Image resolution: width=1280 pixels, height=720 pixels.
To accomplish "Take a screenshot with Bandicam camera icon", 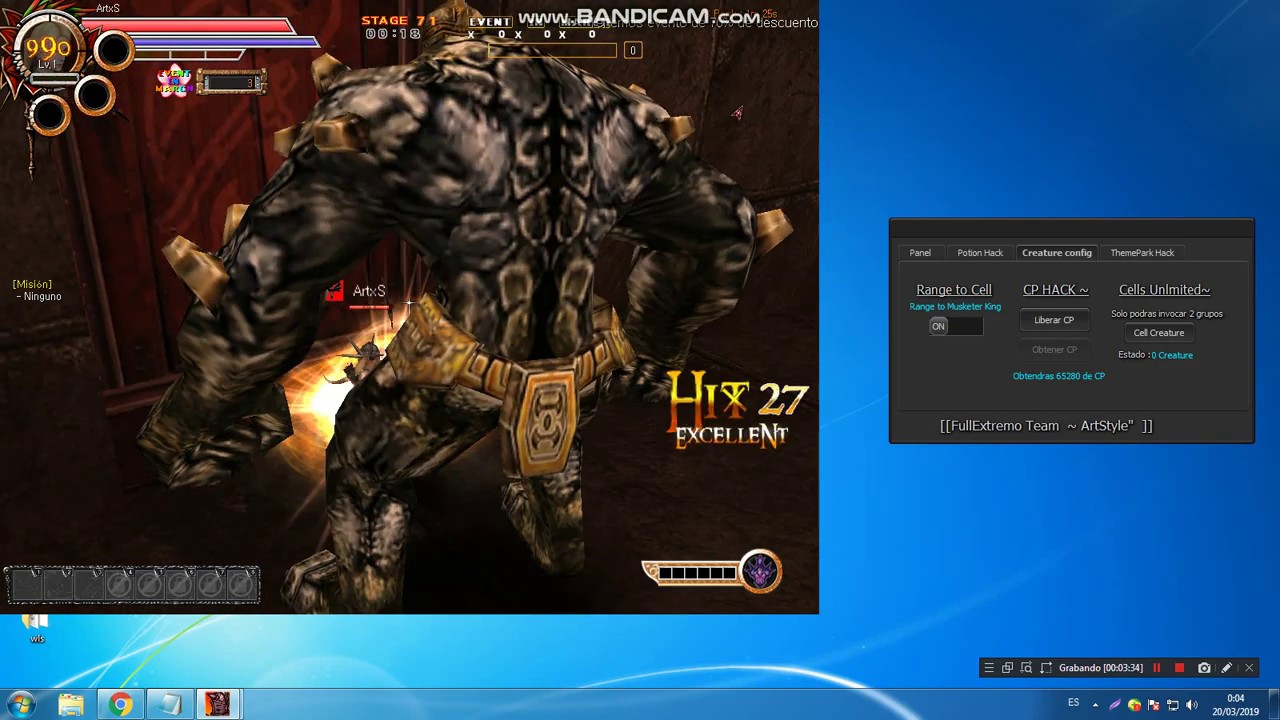I will tap(1204, 668).
